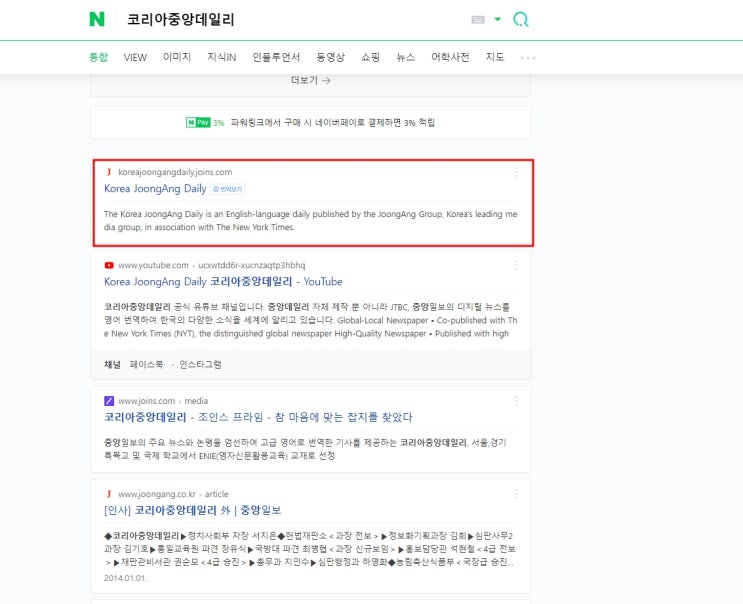The image size is (743, 604).
Task: Click the 'The Korea JoongAng Daily is an' description
Action: (x=310, y=221)
